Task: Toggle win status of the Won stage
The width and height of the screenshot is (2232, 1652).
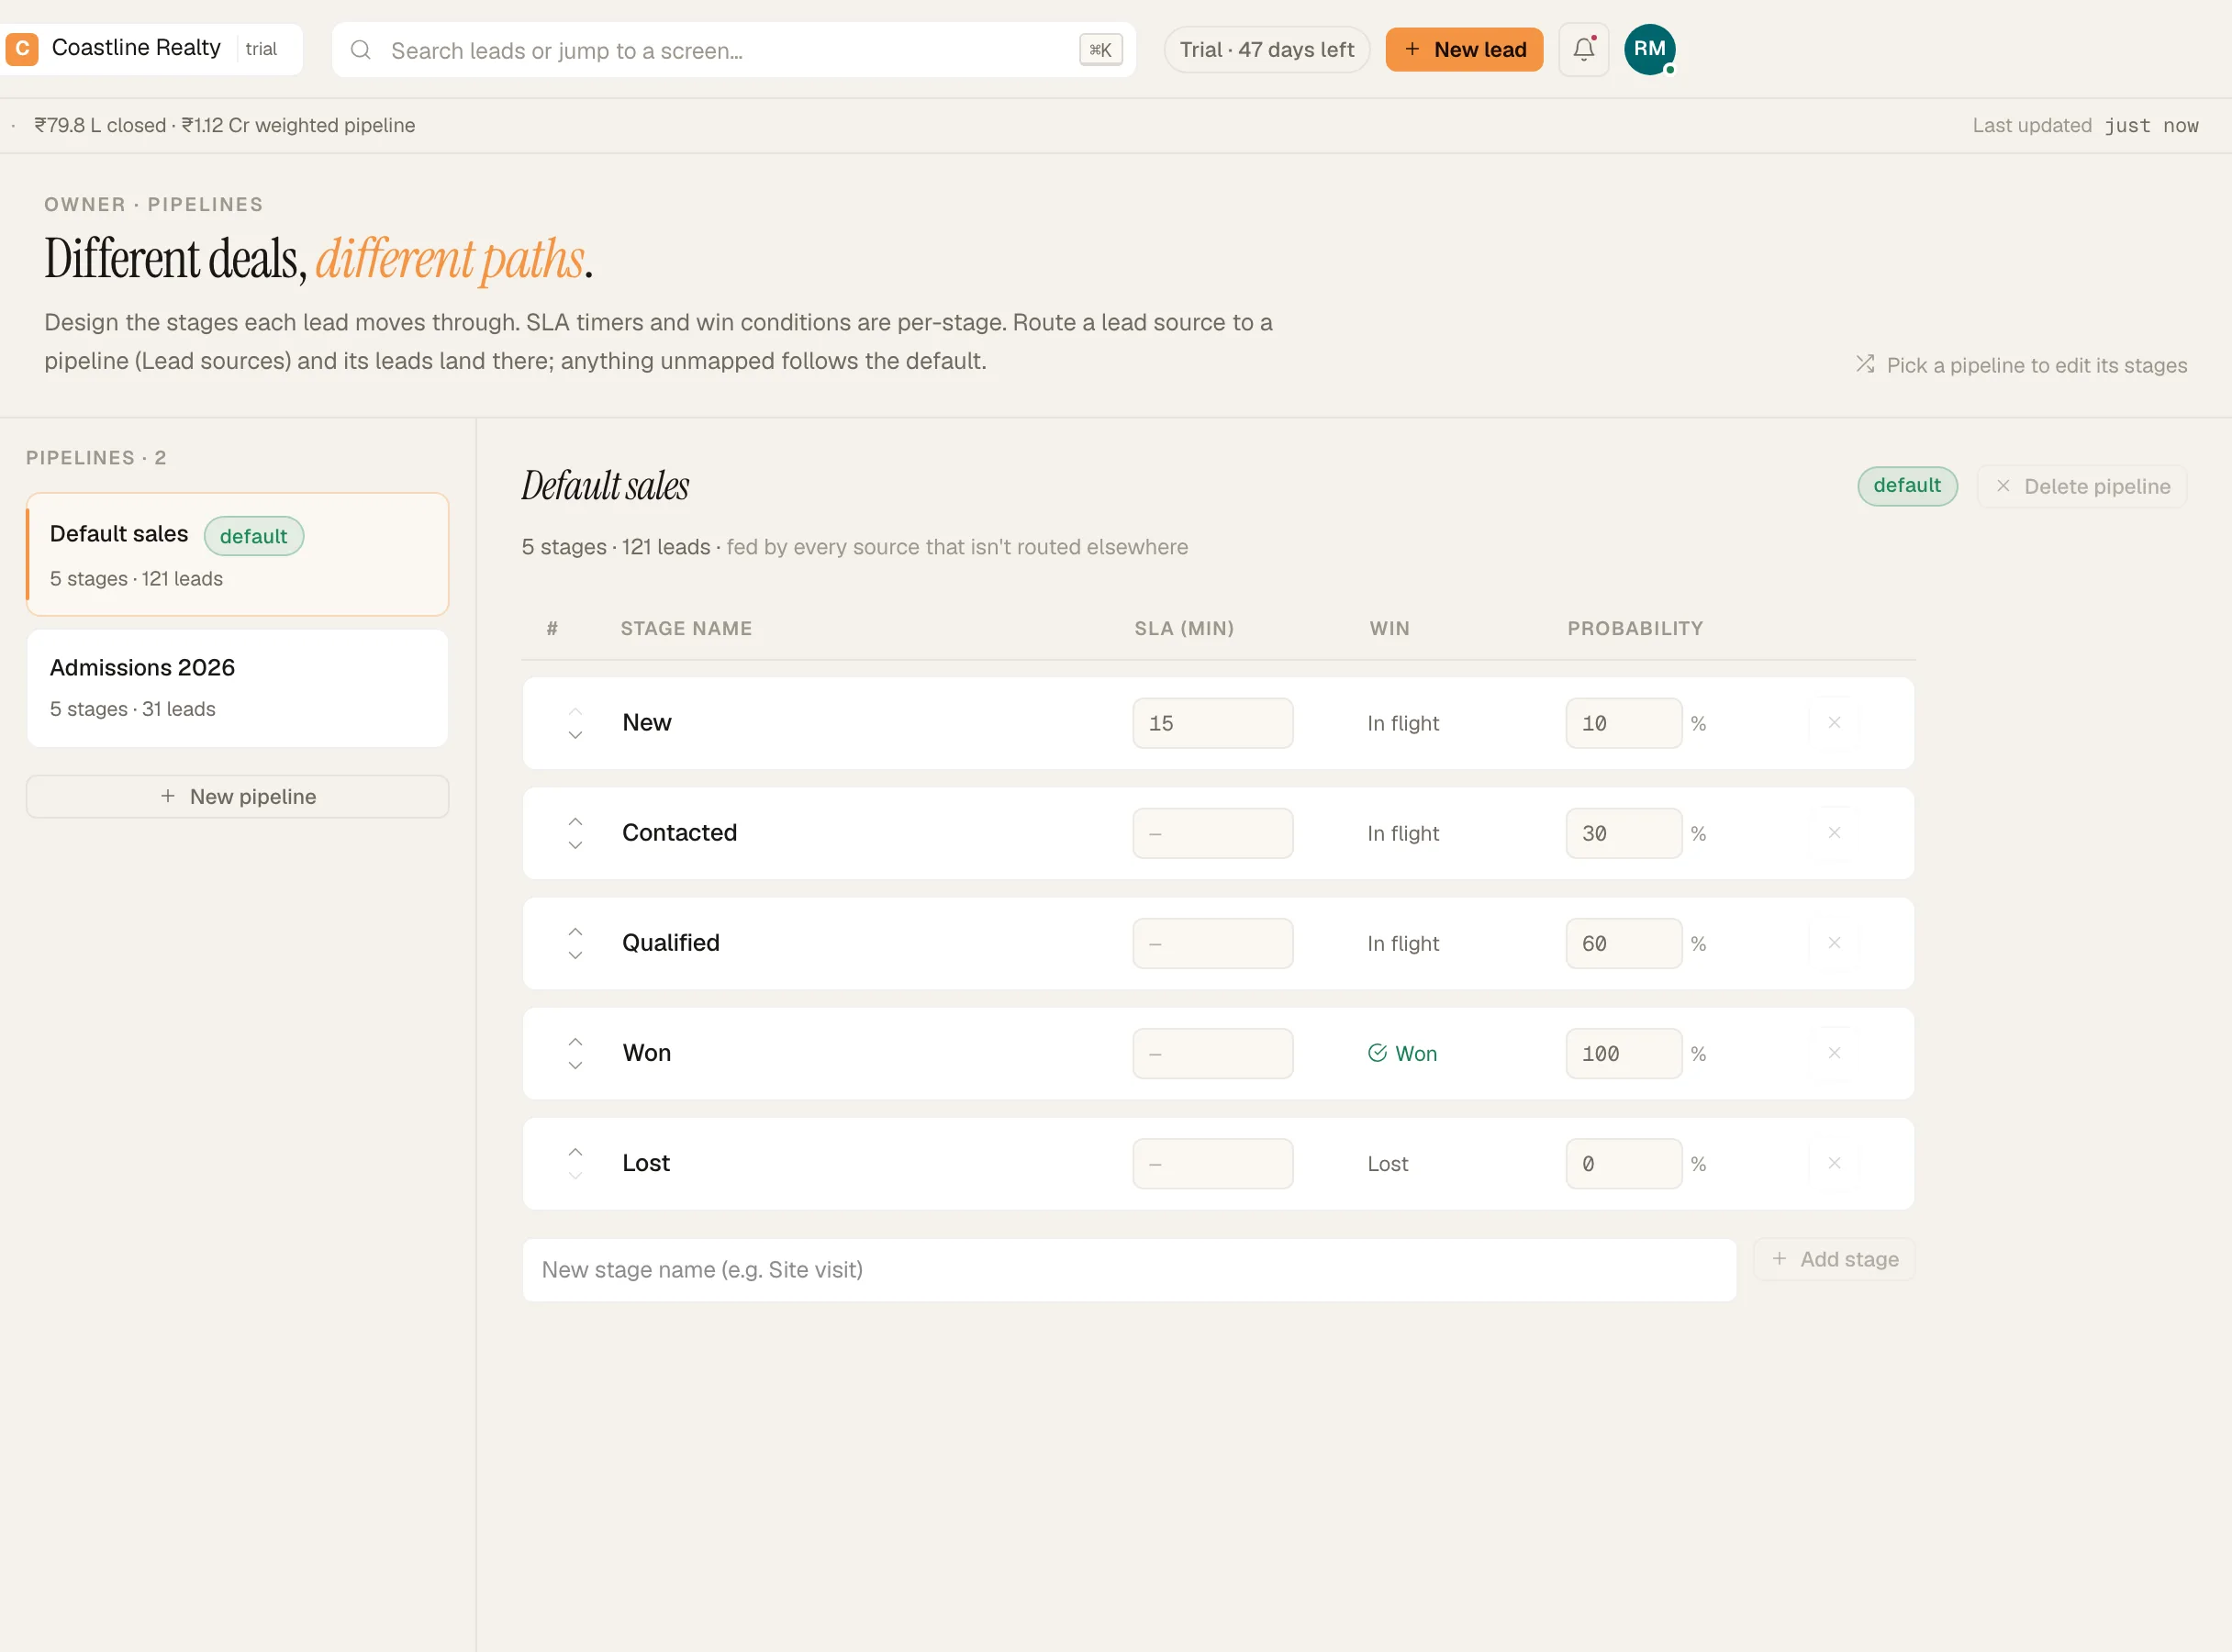Action: tap(1402, 1053)
